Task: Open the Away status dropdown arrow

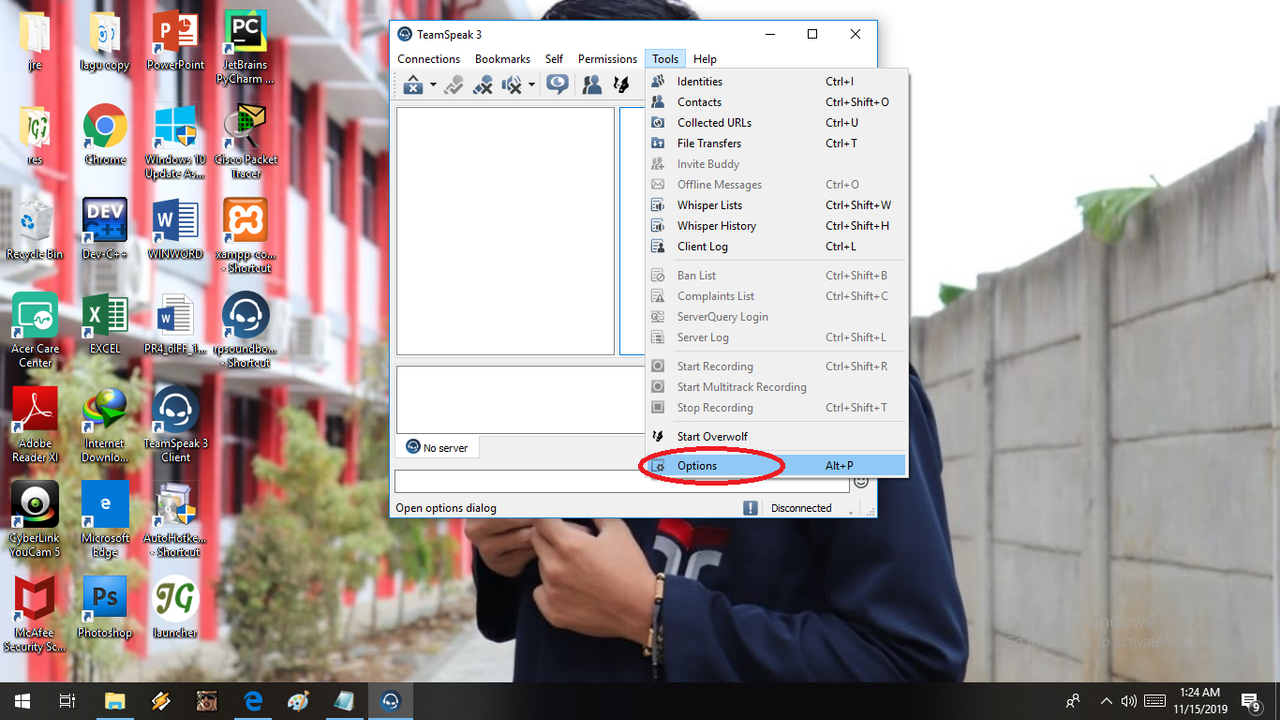Action: (x=433, y=87)
